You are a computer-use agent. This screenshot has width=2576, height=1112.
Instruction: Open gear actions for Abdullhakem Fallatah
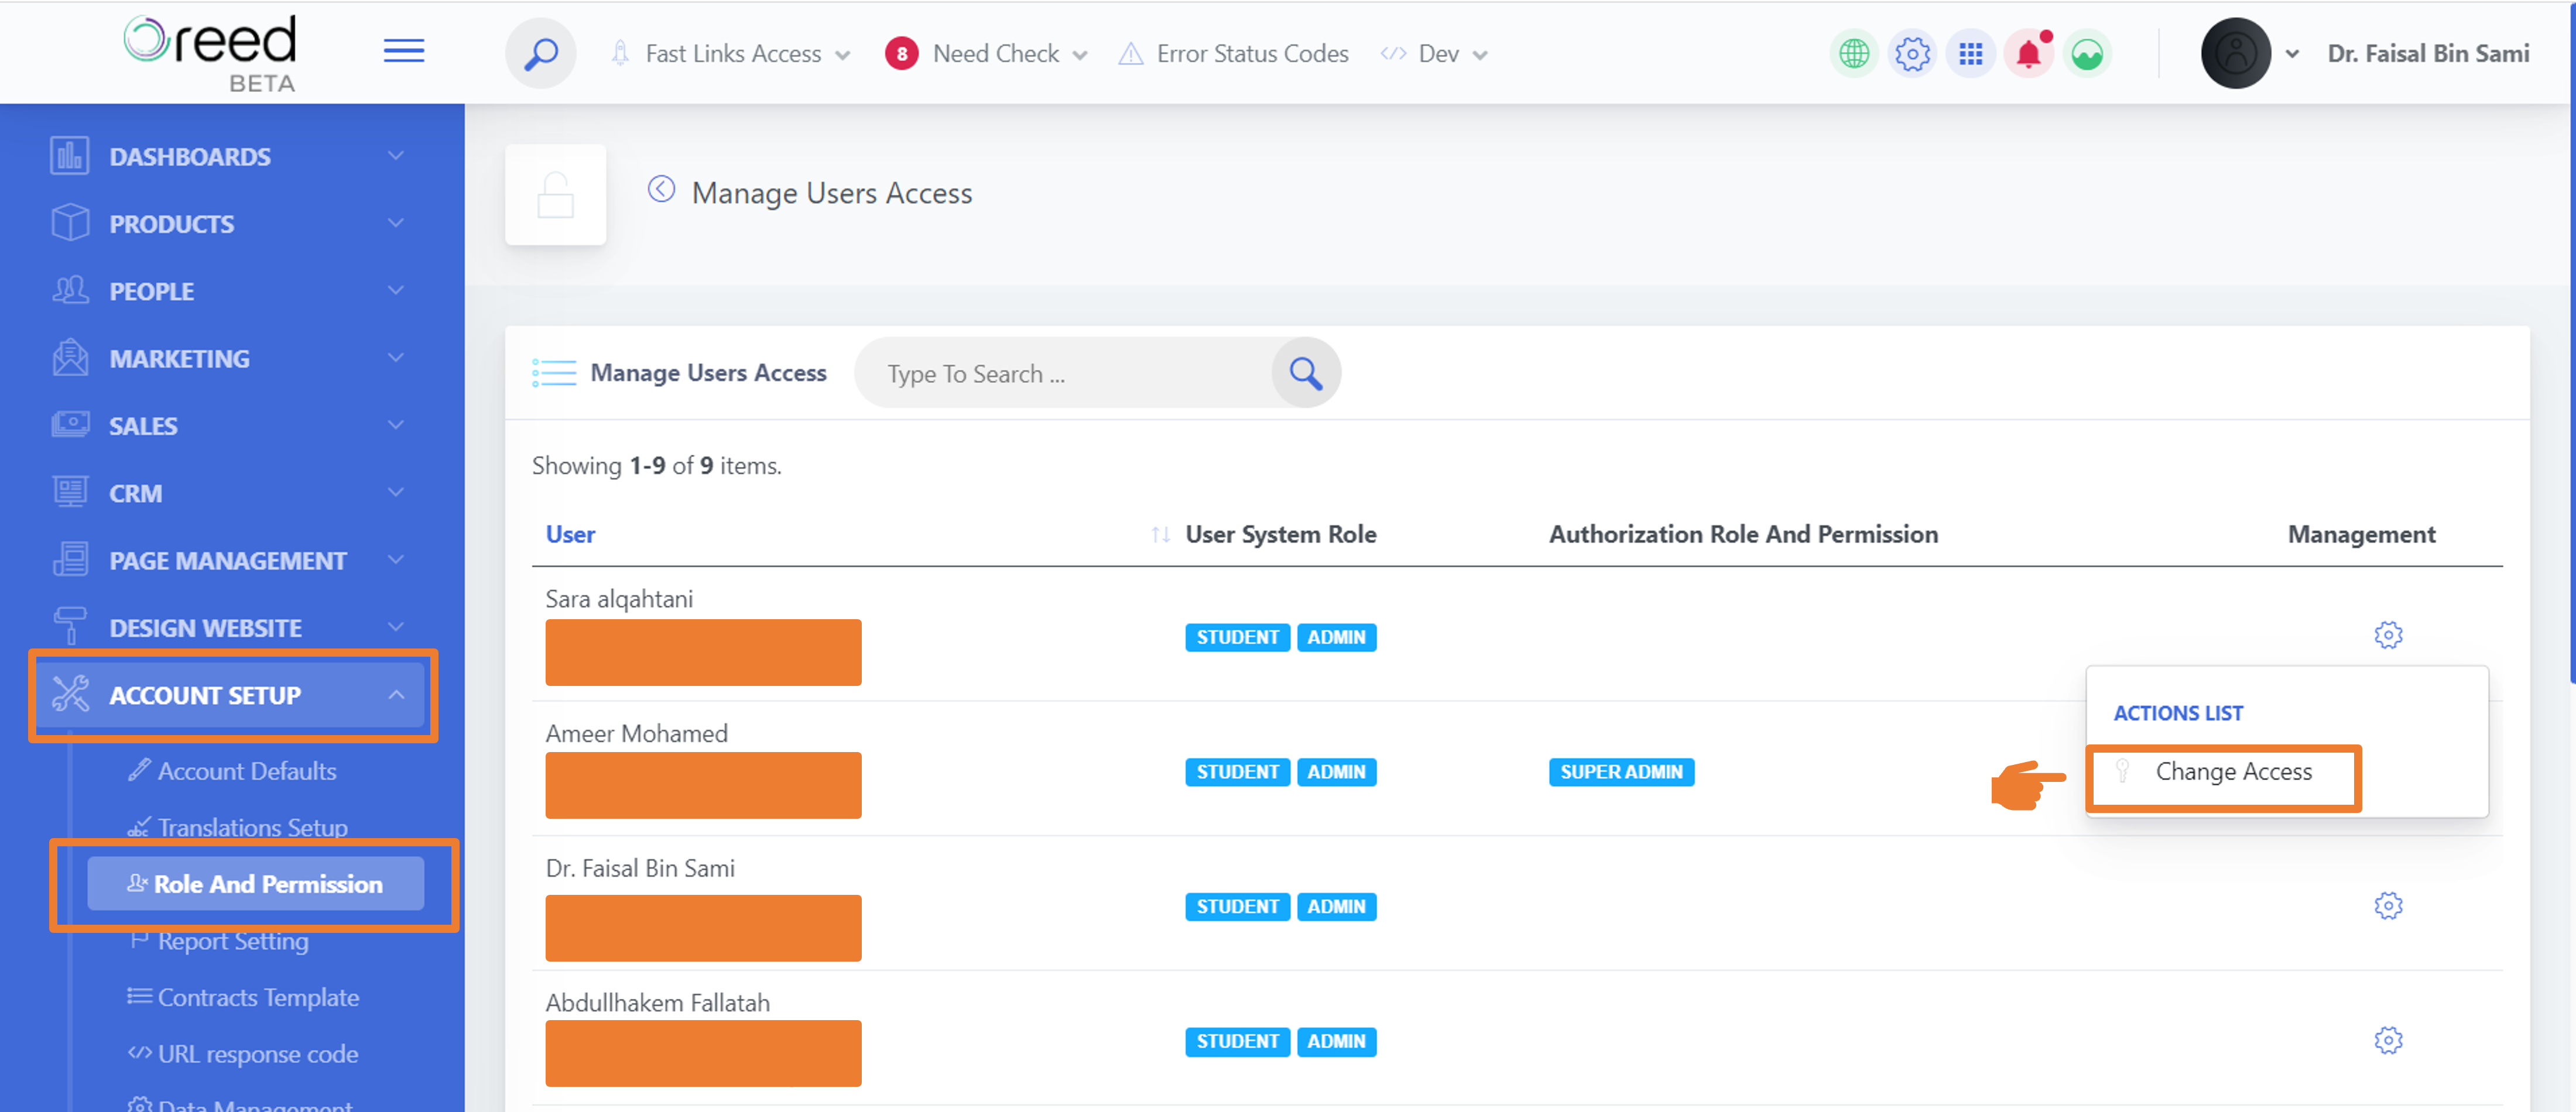coord(2388,1041)
